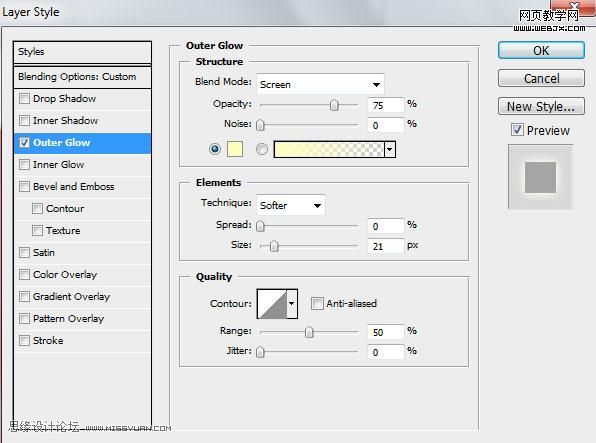Enable the Inner Glow checkbox
Screen dimensions: 596x443
[24, 165]
